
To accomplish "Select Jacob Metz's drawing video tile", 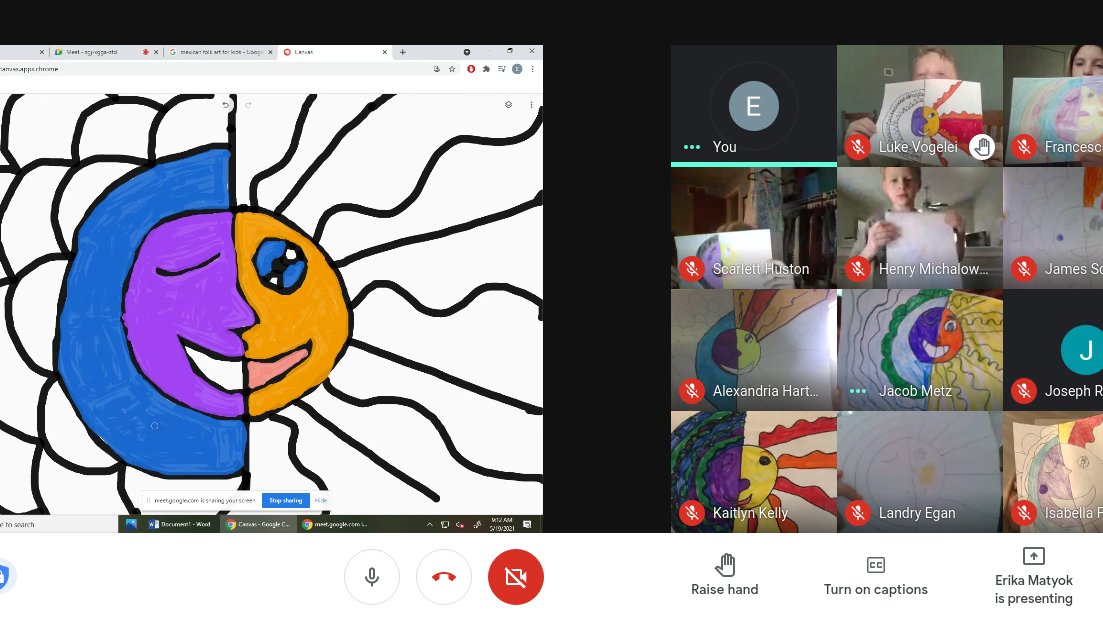I will 919,350.
